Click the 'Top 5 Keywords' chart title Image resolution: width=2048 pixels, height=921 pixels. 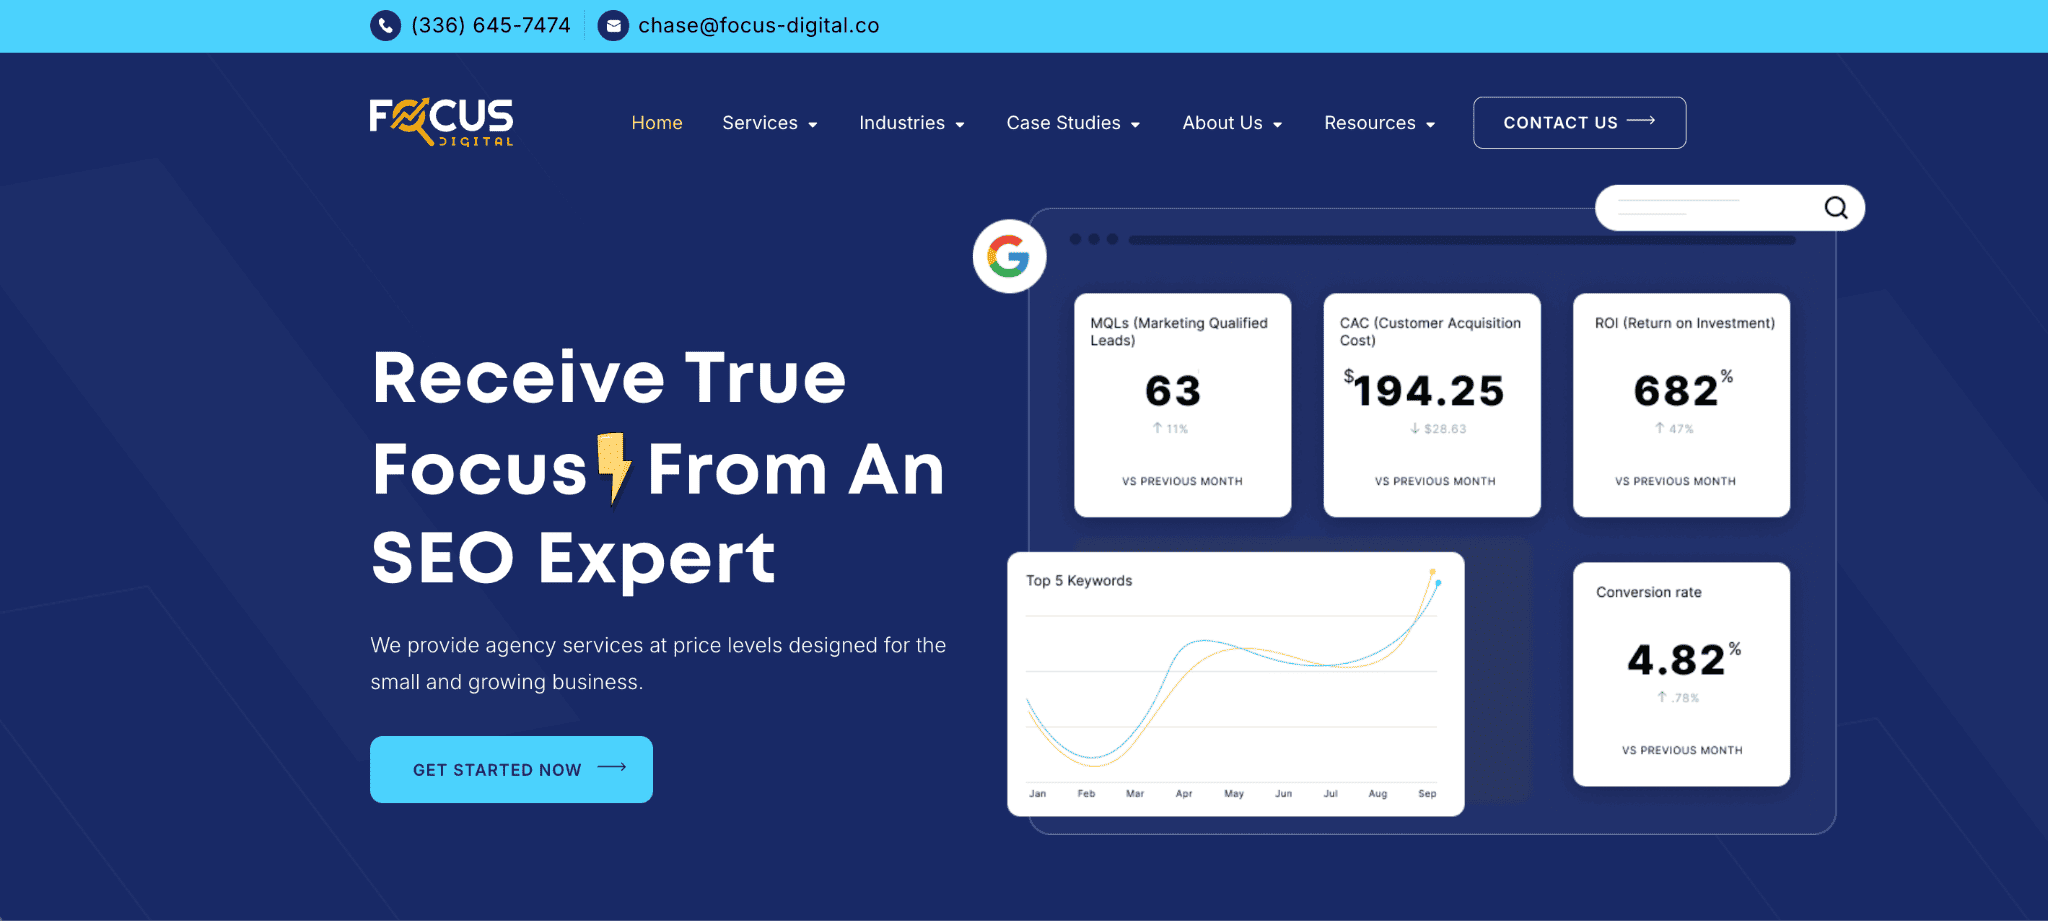1079,580
